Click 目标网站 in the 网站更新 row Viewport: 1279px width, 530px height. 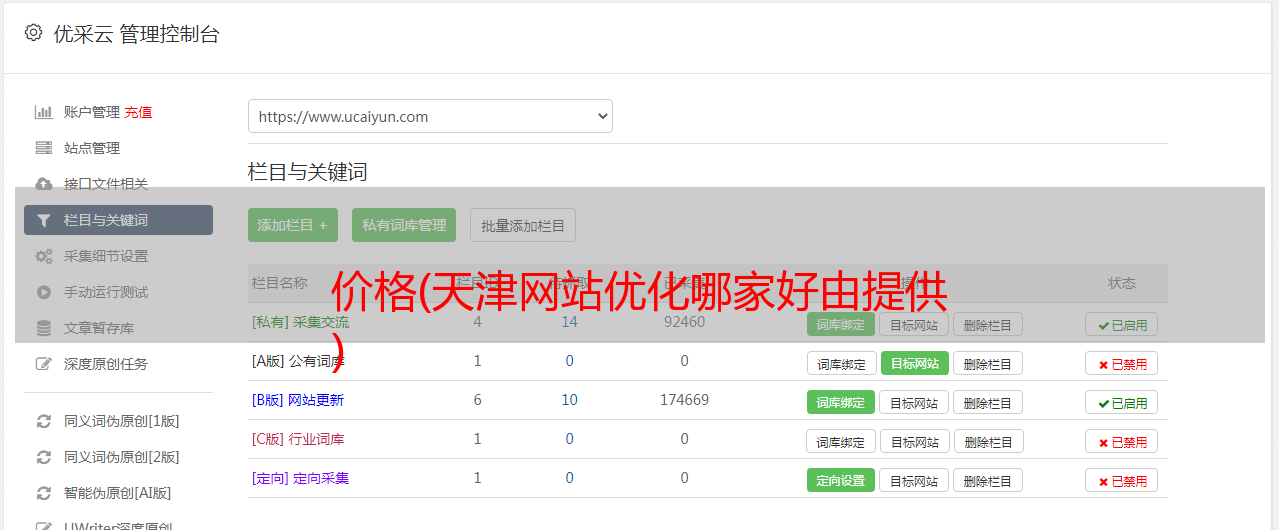(914, 402)
